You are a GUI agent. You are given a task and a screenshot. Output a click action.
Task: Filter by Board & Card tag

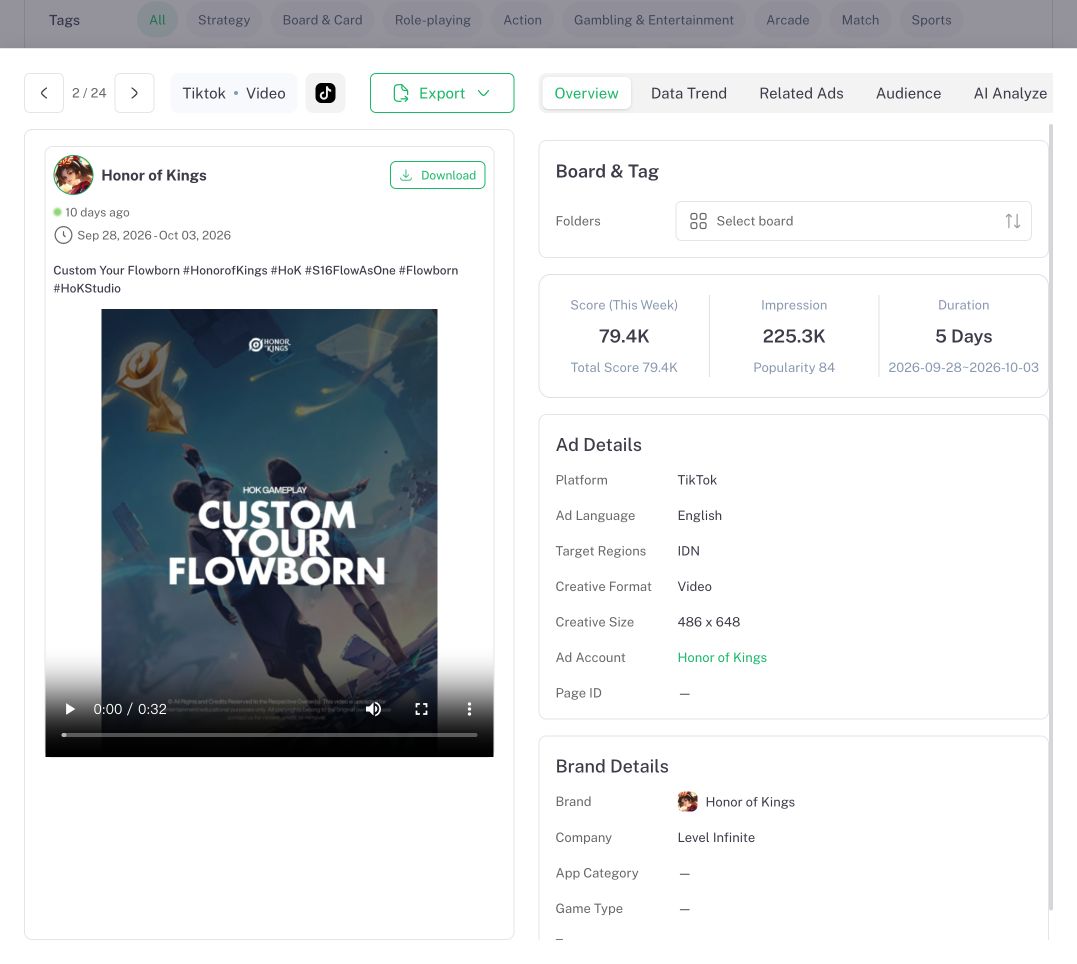click(x=322, y=20)
